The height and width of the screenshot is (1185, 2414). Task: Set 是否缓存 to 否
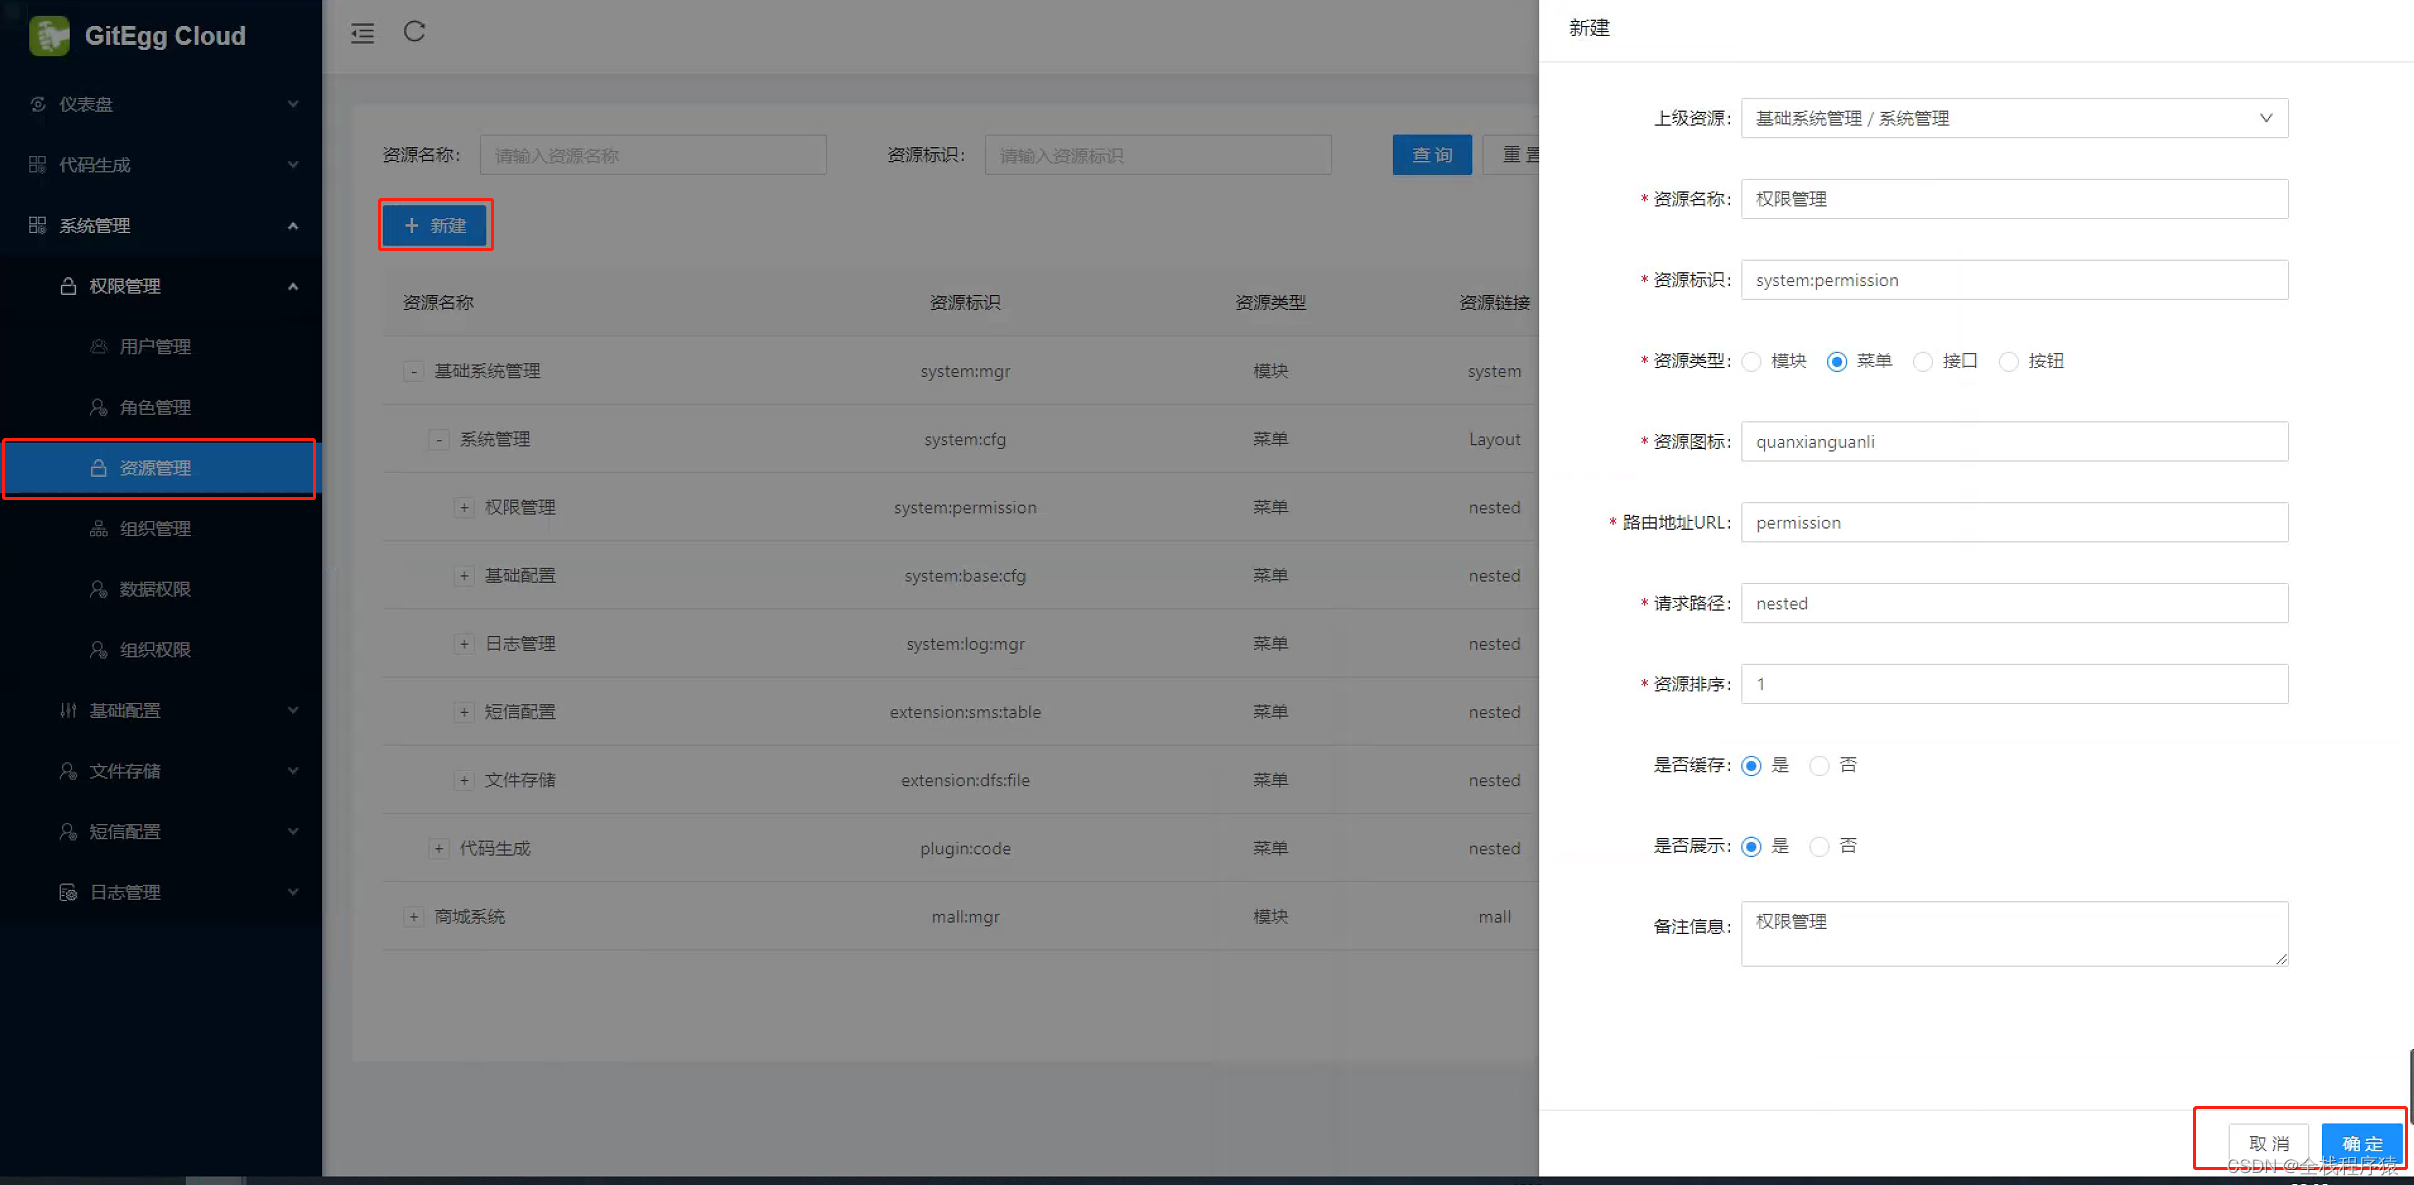point(1819,766)
